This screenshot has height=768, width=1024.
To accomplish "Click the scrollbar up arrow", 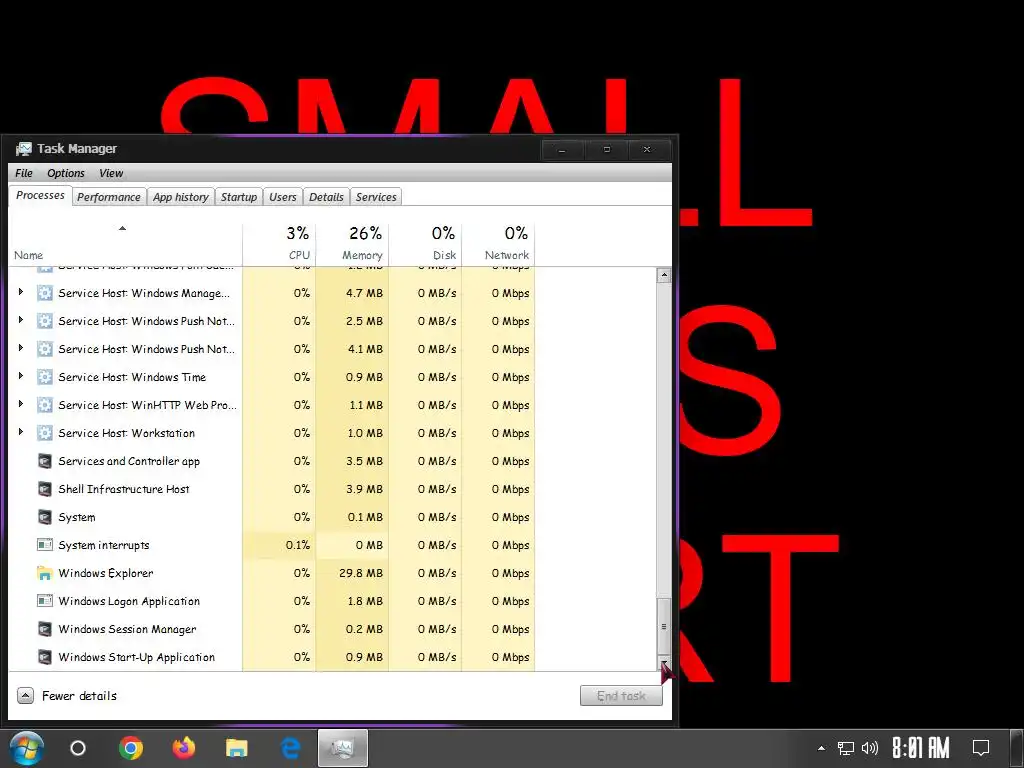I will click(664, 275).
